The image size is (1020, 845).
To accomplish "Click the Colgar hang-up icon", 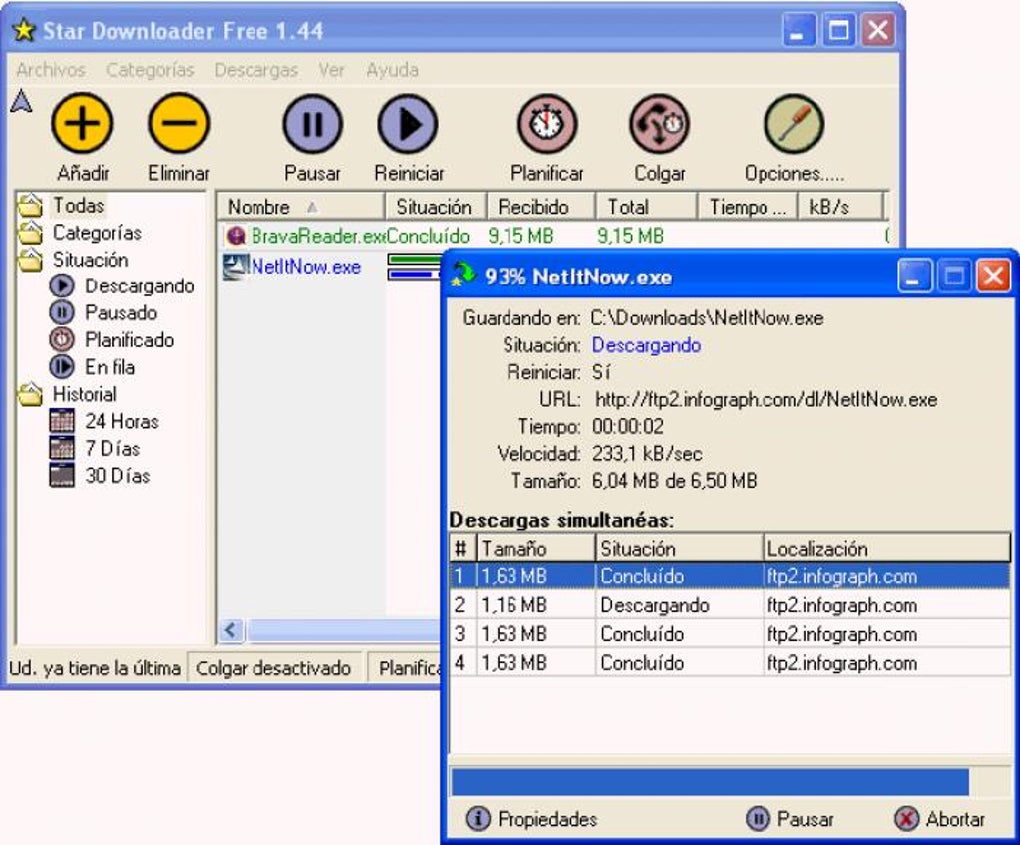I will [x=660, y=124].
